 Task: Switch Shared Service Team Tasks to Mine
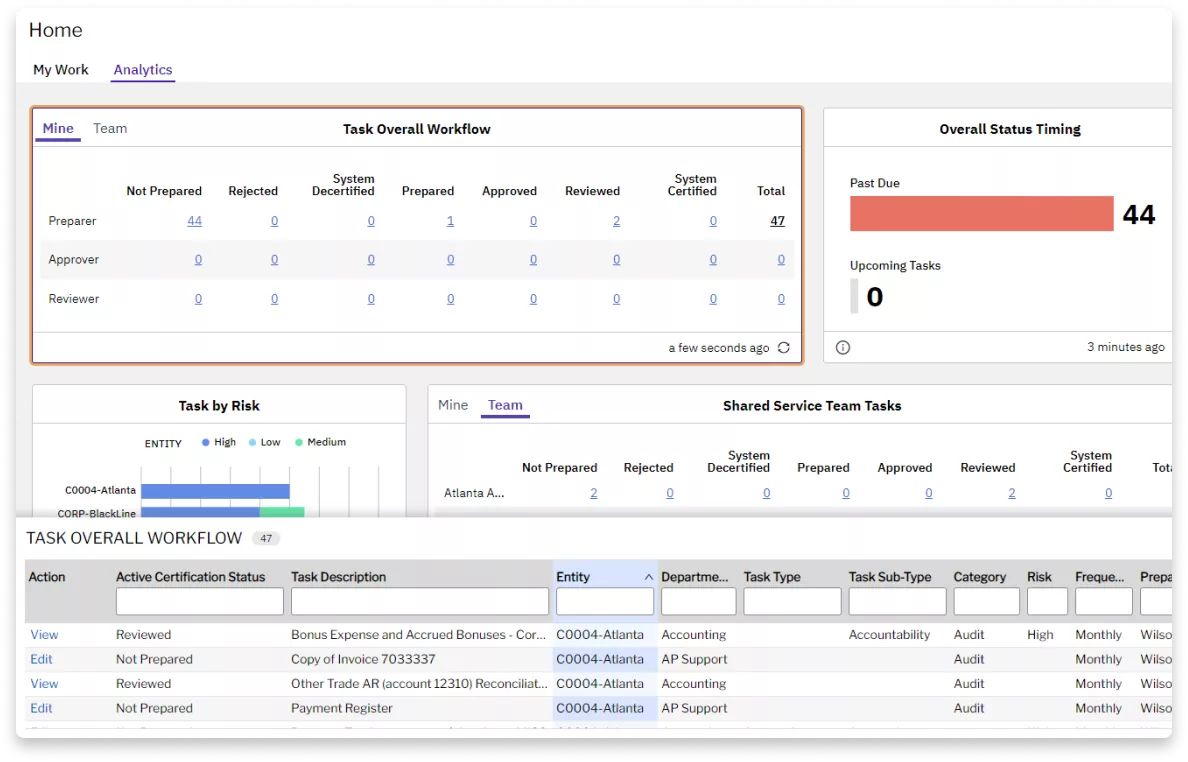point(453,405)
